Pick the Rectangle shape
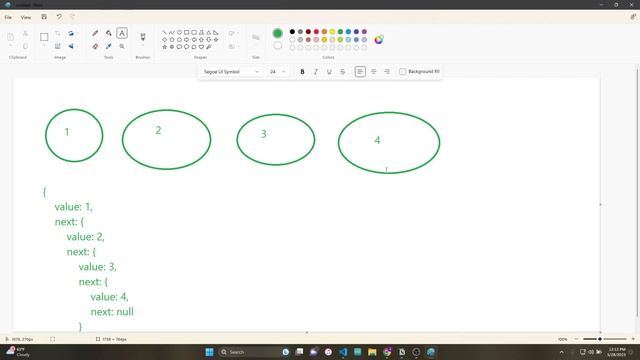This screenshot has height=360, width=640. pyautogui.click(x=187, y=32)
